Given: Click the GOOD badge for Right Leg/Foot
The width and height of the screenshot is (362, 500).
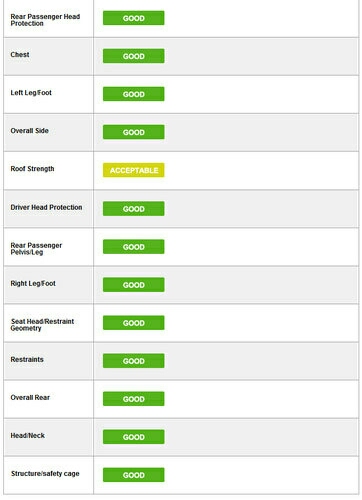Looking at the screenshot, I should point(133,285).
